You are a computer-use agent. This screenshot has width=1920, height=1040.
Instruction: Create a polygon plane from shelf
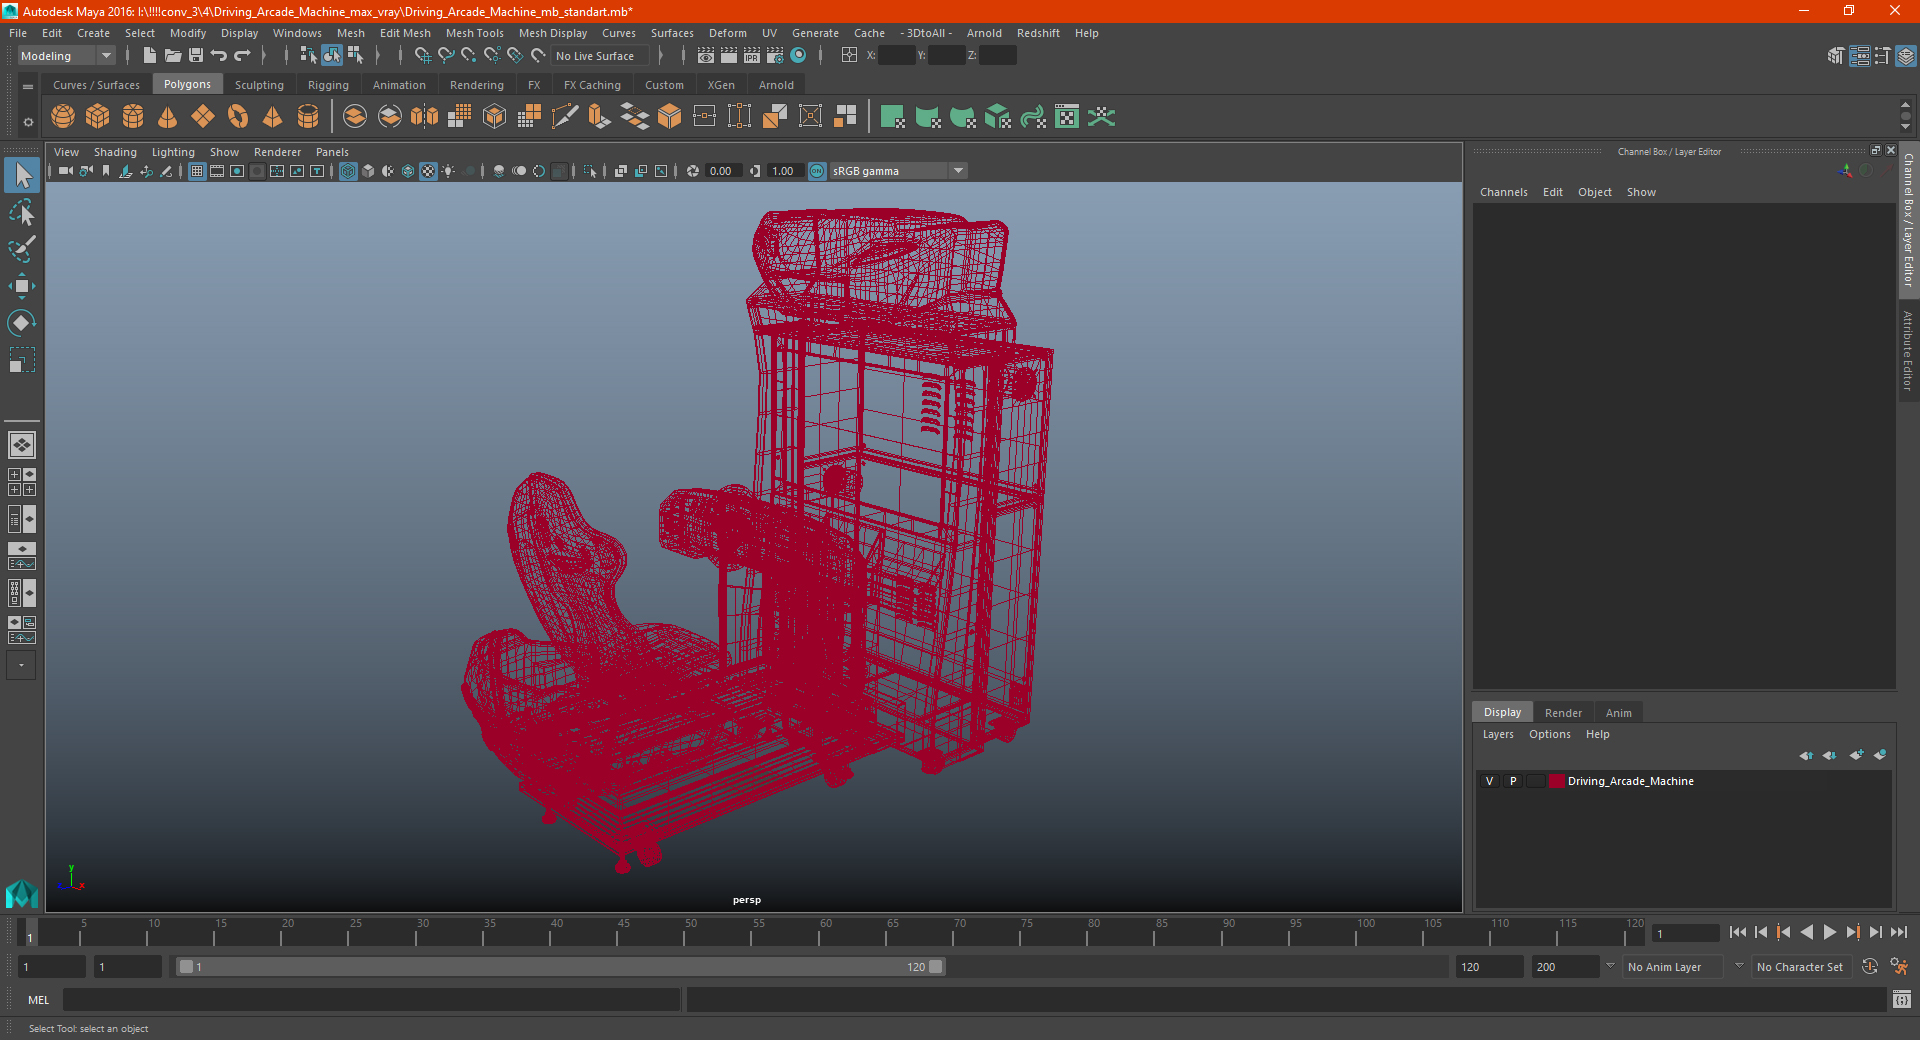[203, 117]
